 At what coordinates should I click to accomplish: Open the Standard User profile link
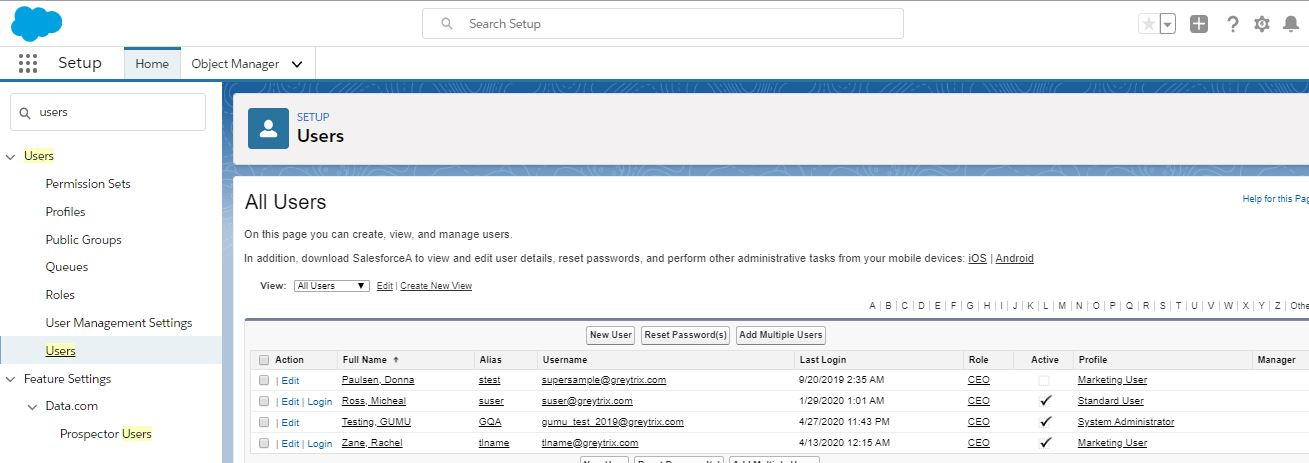[1110, 401]
